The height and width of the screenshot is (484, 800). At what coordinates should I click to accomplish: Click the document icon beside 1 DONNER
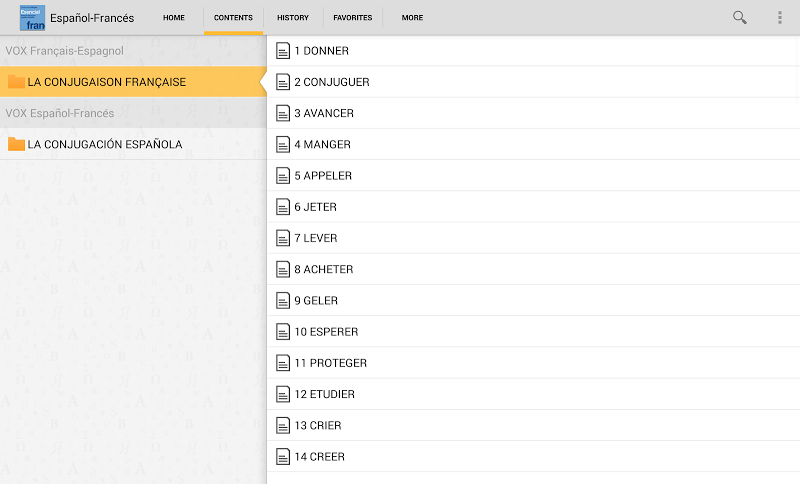coord(283,50)
